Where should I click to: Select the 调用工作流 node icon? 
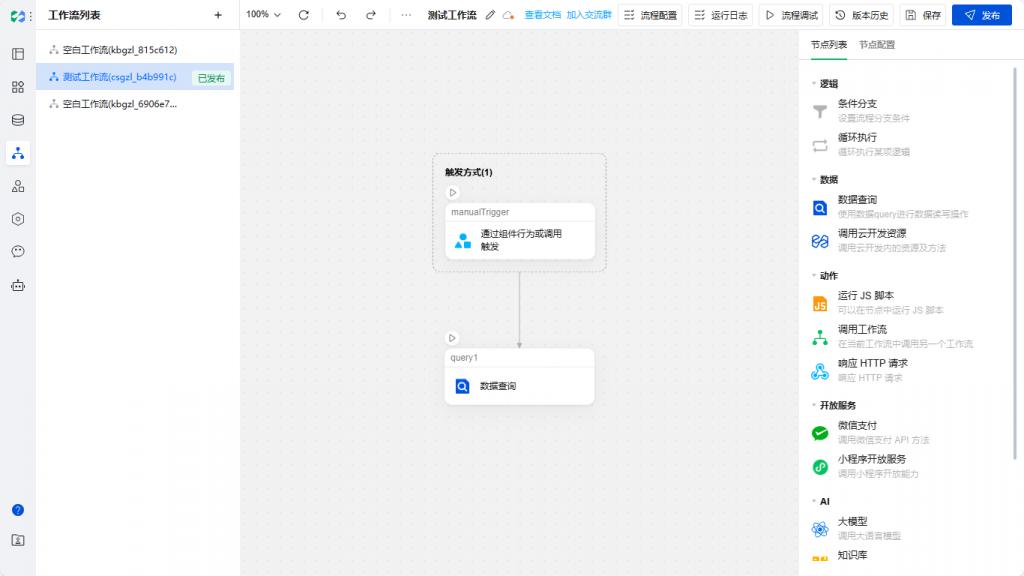tap(820, 338)
